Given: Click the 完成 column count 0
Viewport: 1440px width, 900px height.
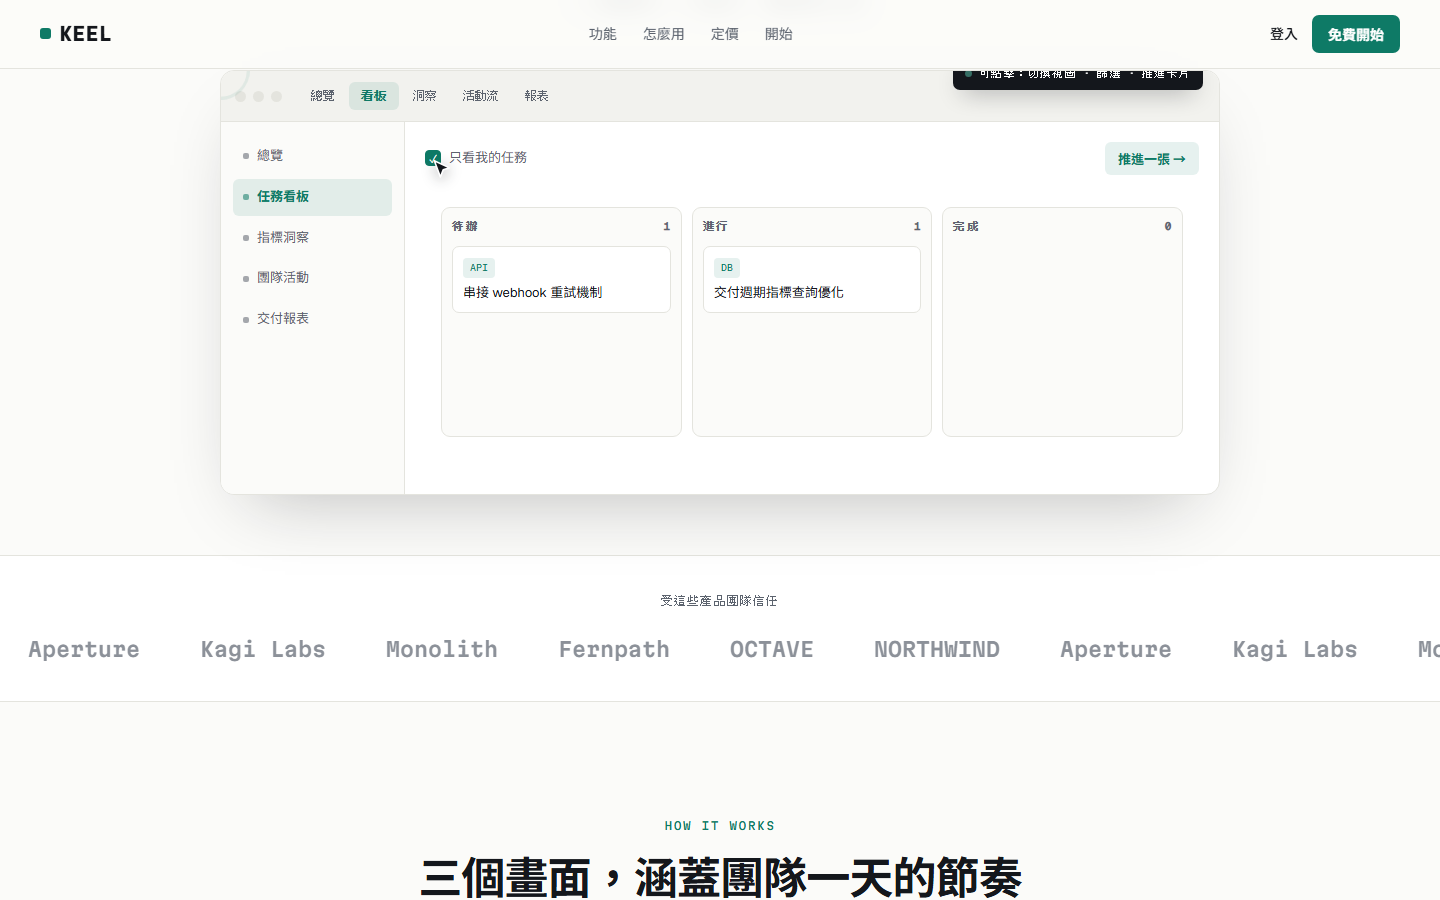Looking at the screenshot, I should pos(1168,227).
